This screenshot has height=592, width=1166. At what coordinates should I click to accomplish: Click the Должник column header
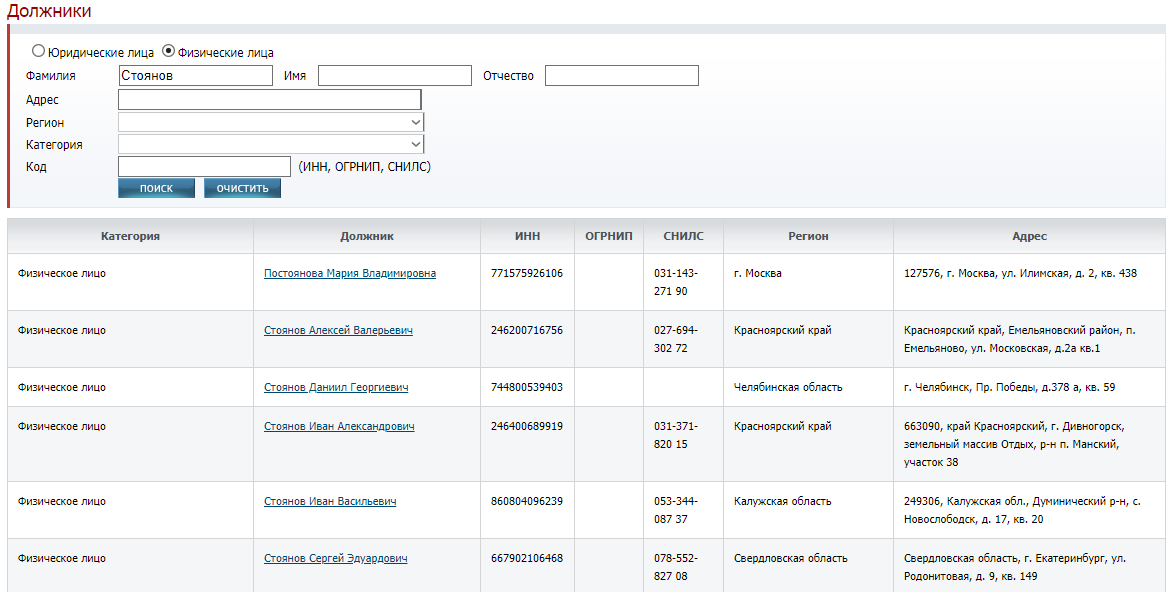click(x=367, y=236)
